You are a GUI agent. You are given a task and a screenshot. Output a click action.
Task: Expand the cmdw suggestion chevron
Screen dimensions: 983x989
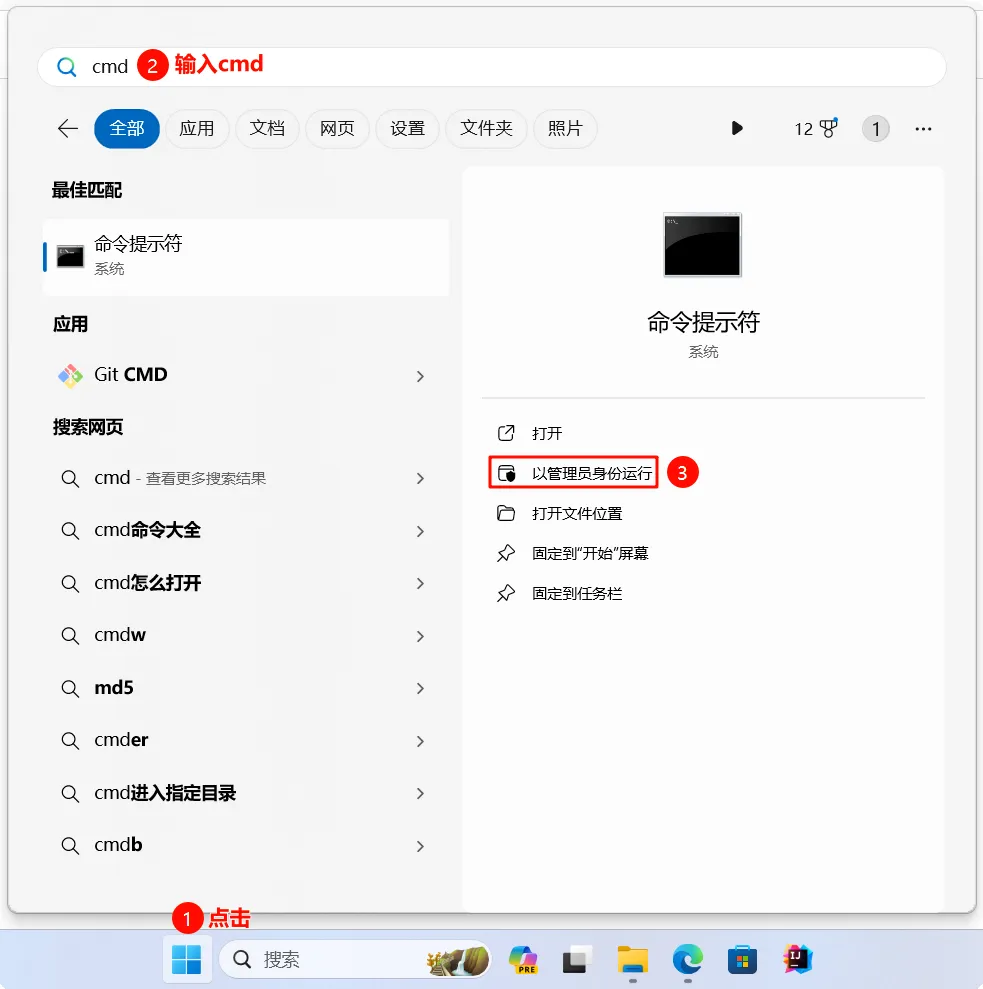click(420, 636)
